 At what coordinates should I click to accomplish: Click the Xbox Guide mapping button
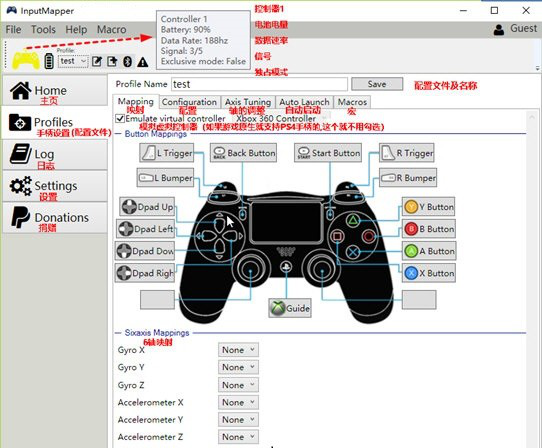[x=290, y=308]
